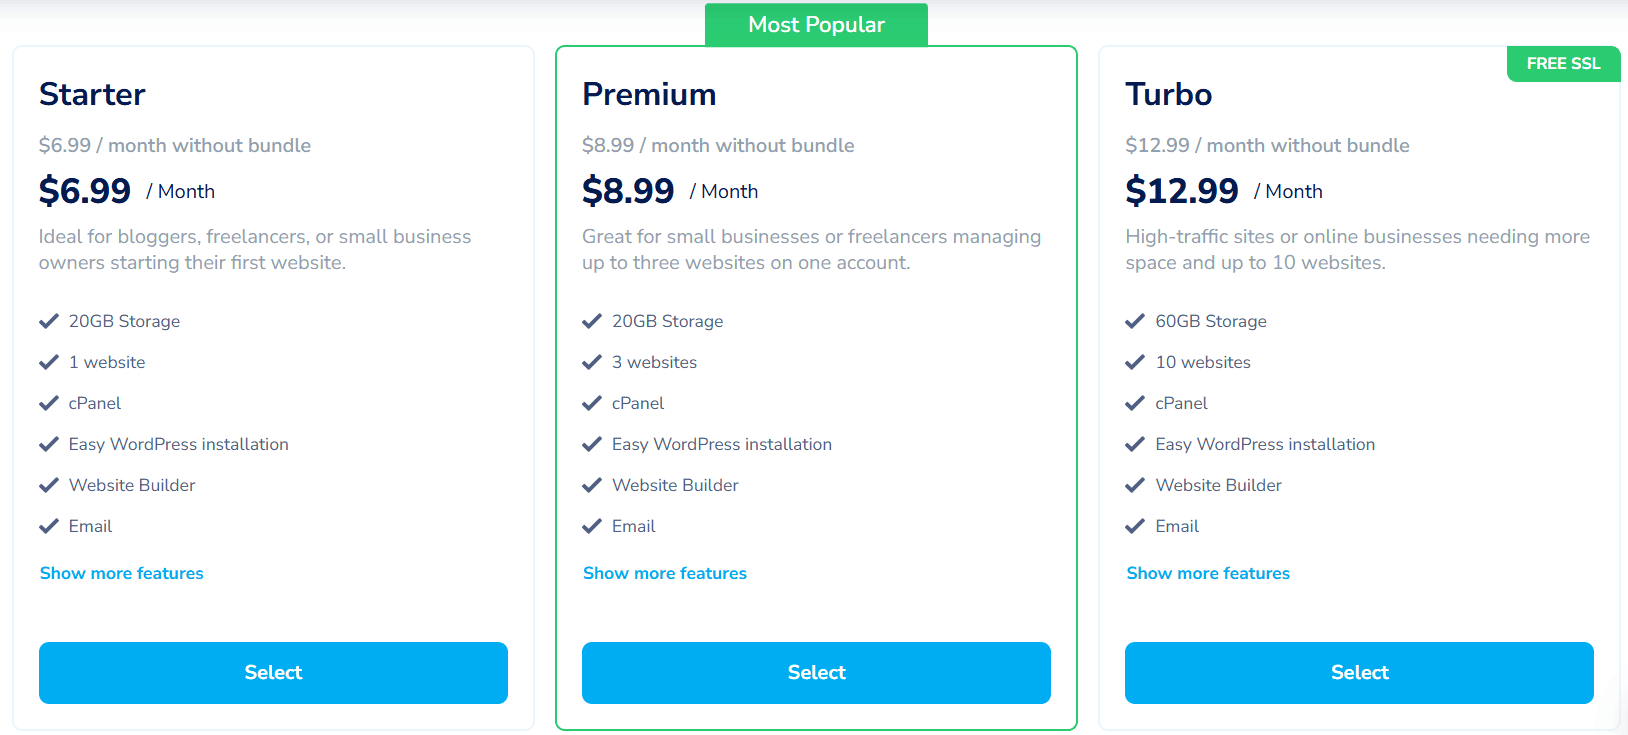
Task: Expand Show more features under Premium plan
Action: (665, 573)
